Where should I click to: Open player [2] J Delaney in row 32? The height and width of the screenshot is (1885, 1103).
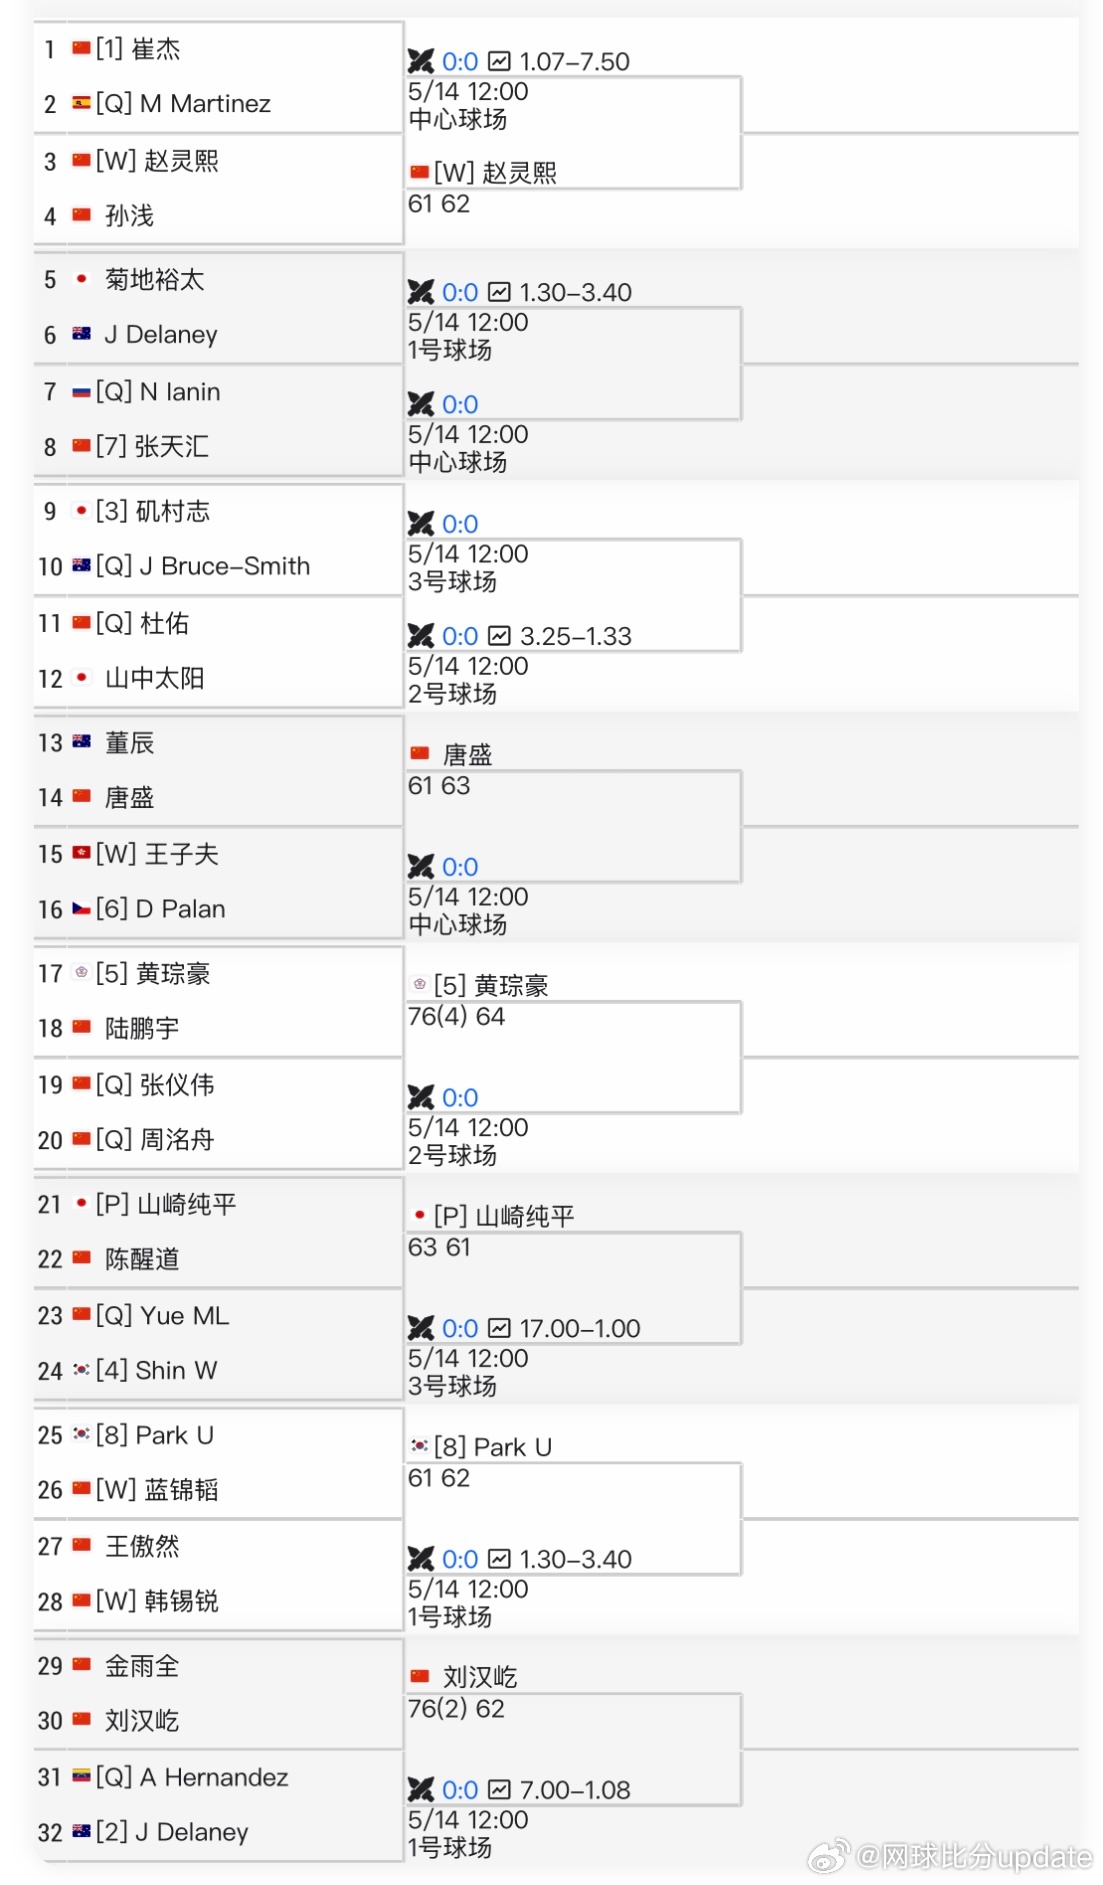(x=172, y=1832)
